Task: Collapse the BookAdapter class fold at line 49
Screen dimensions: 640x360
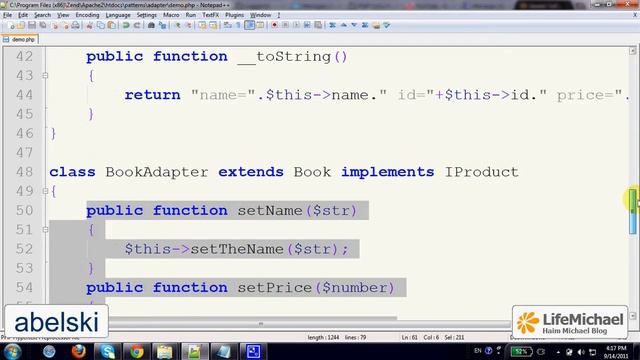Action: point(45,191)
